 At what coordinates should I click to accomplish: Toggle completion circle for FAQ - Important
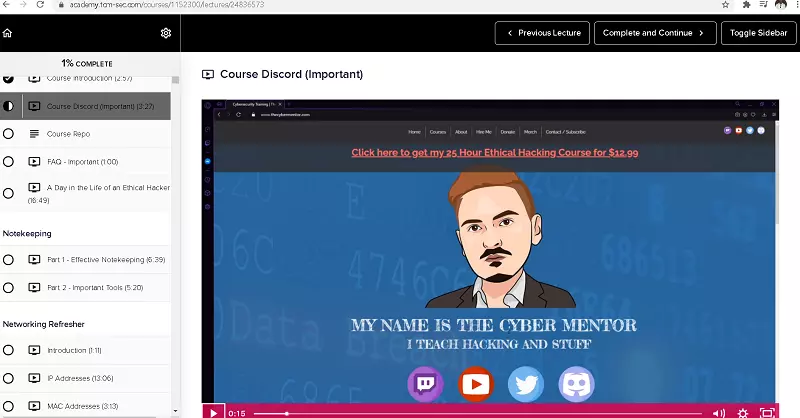click(x=9, y=162)
